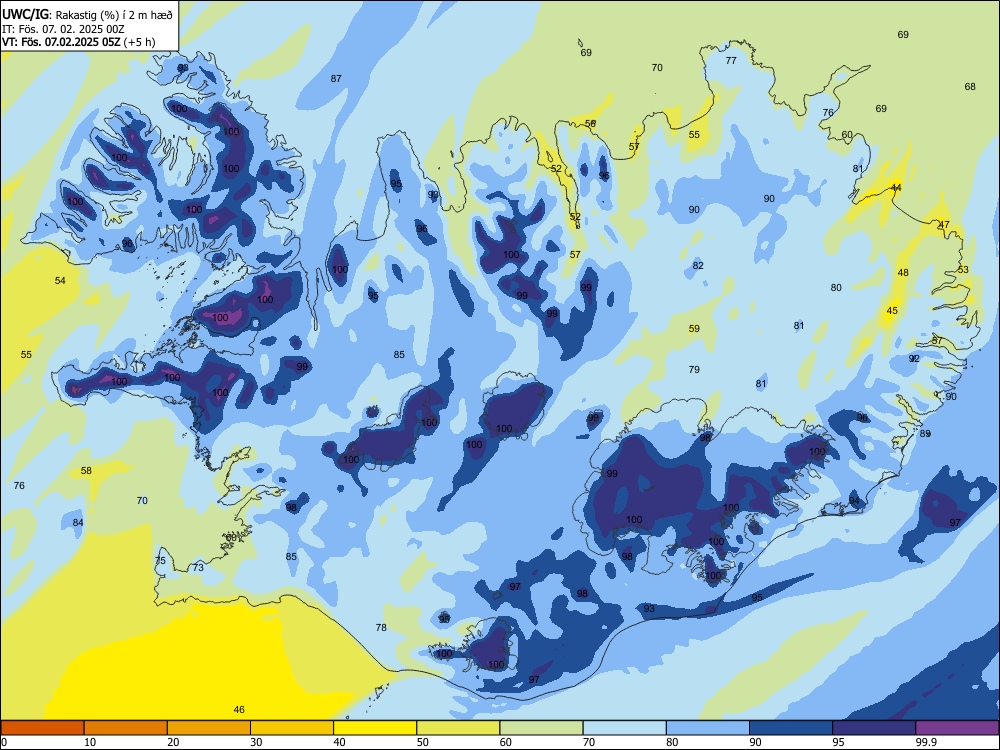Click the humidity value '47' on the map
1000x750 pixels.
coord(944,224)
